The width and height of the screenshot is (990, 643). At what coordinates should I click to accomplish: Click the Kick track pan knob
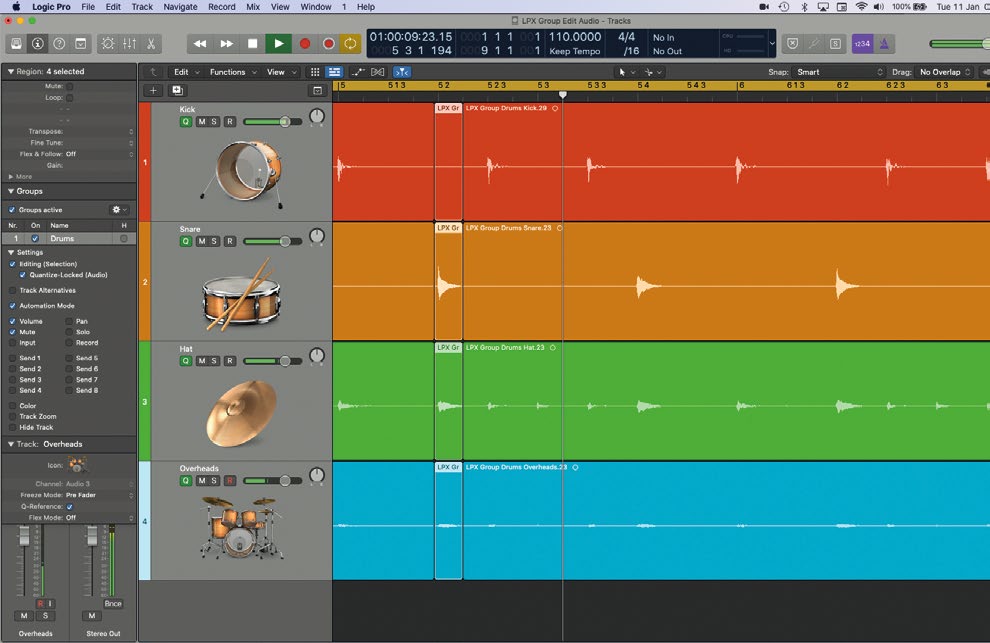coord(317,116)
